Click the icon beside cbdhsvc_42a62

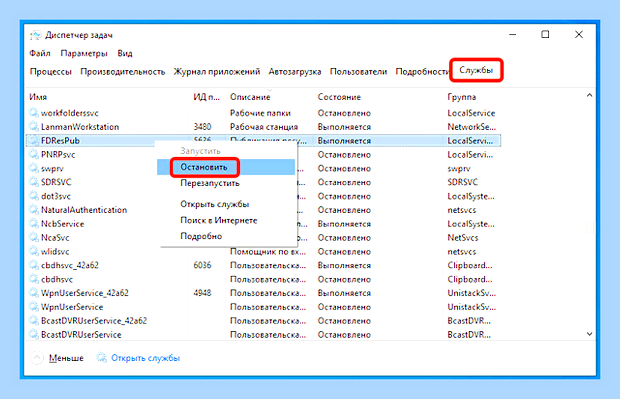click(34, 265)
